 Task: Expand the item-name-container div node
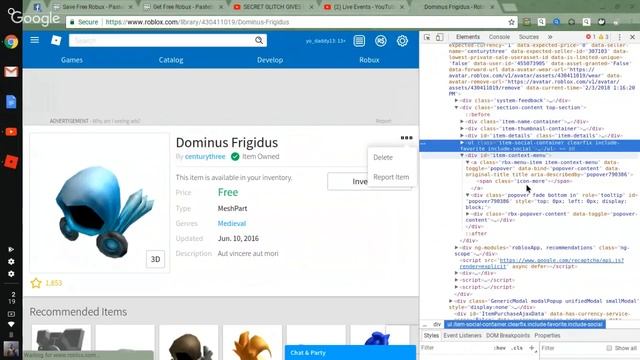(x=462, y=122)
